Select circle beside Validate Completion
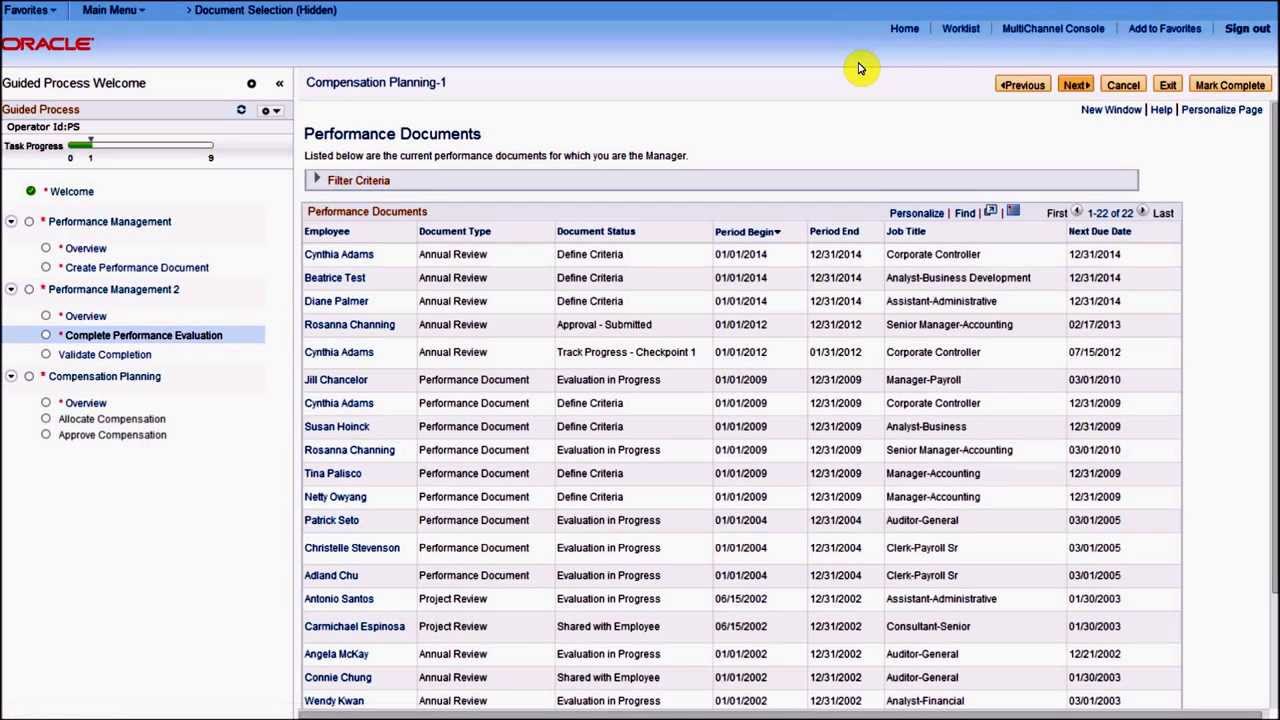 point(46,354)
